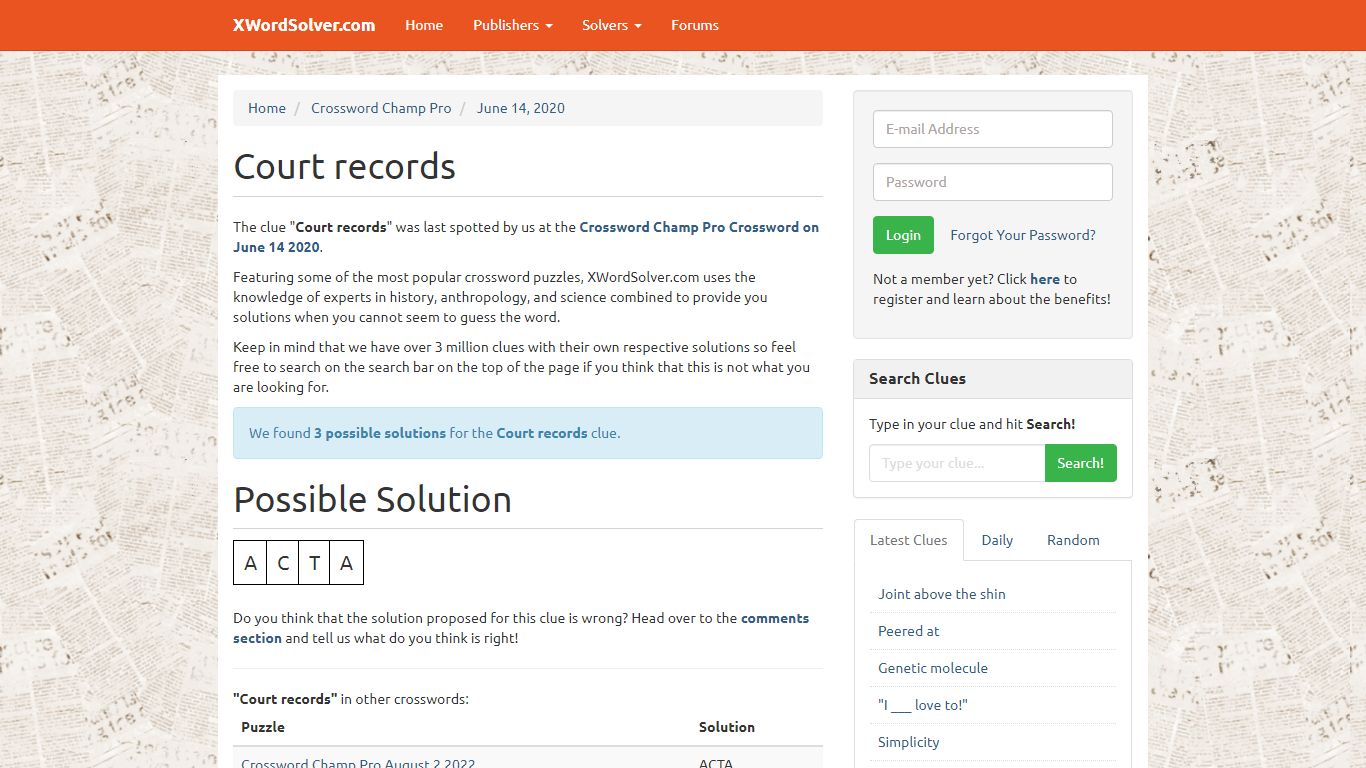This screenshot has width=1366, height=768.
Task: Click the first solution letter box 'A'
Action: [x=250, y=563]
